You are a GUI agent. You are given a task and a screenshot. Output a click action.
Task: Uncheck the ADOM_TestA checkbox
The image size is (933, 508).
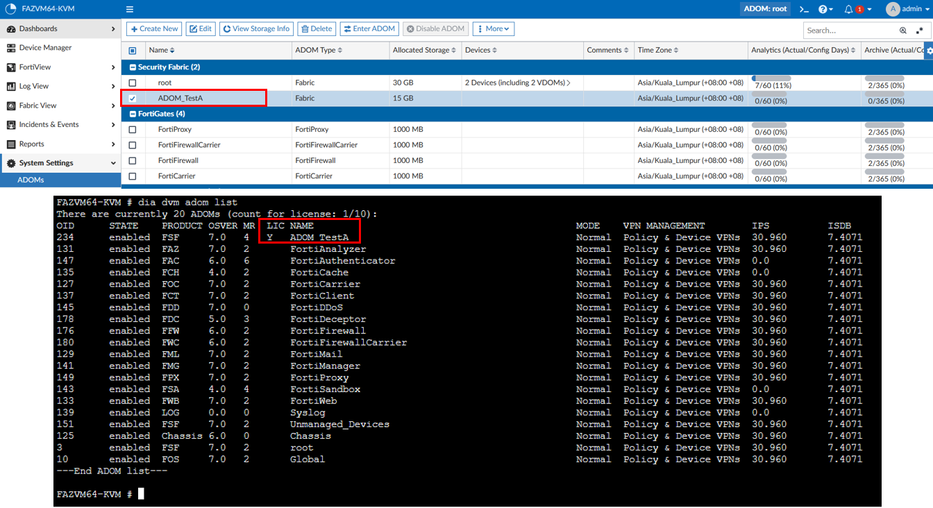132,98
